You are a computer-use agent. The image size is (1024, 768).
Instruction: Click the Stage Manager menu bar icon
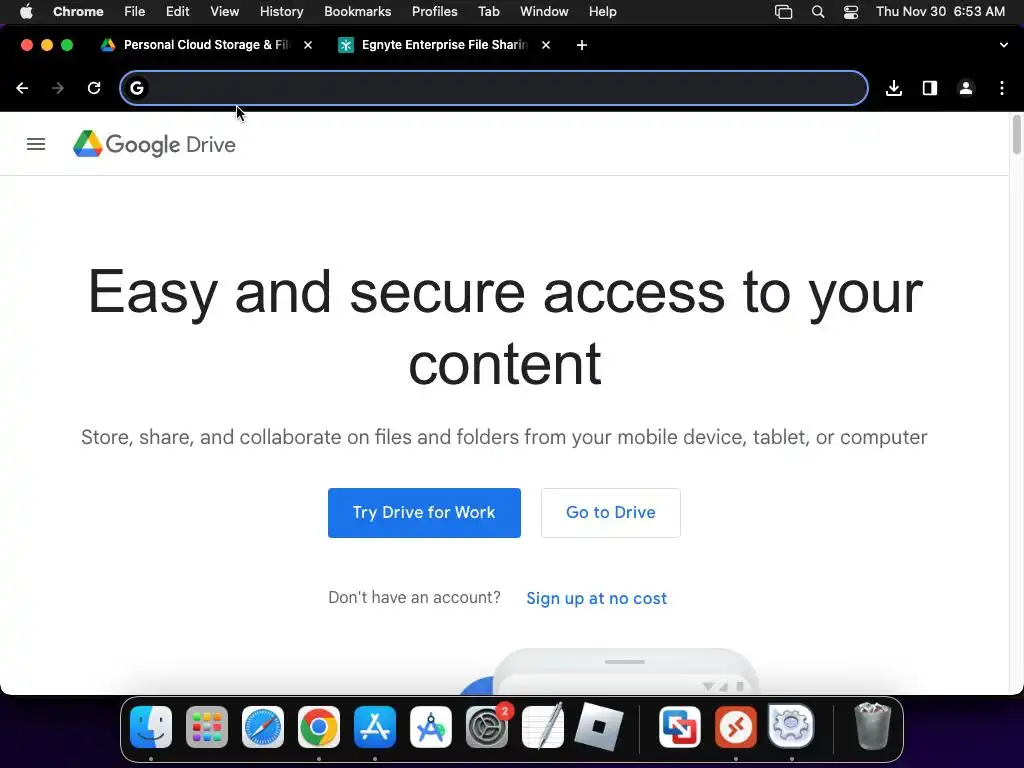pyautogui.click(x=783, y=12)
